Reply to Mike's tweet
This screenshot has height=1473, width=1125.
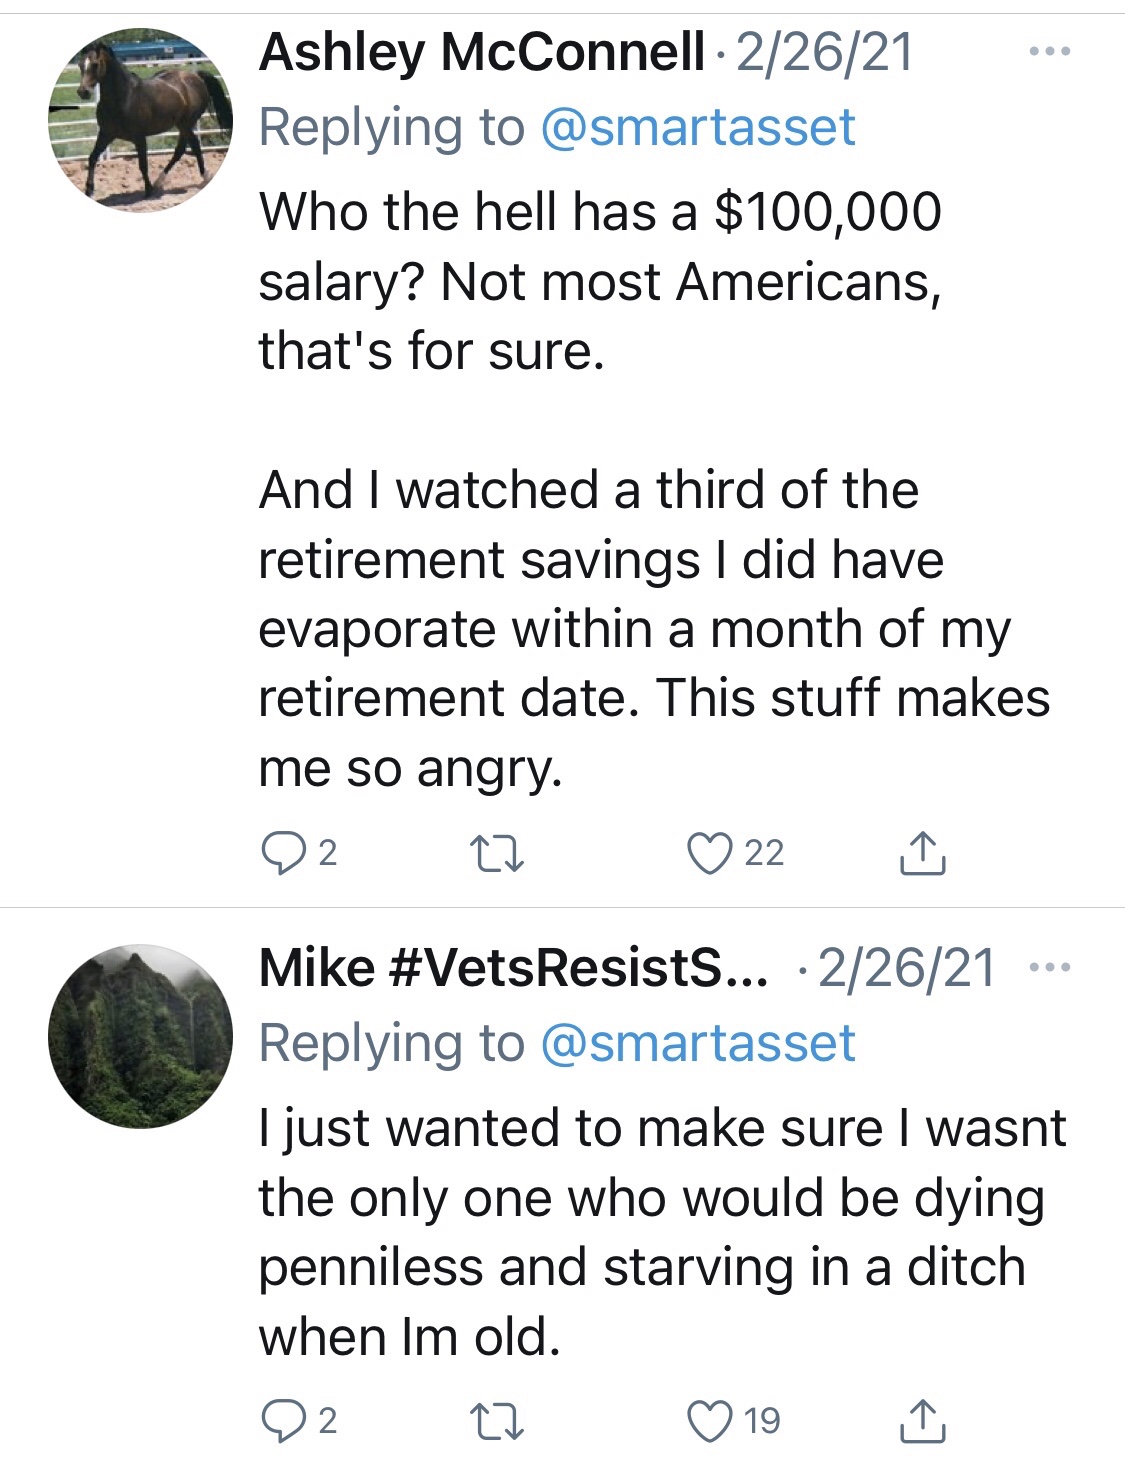click(283, 1422)
